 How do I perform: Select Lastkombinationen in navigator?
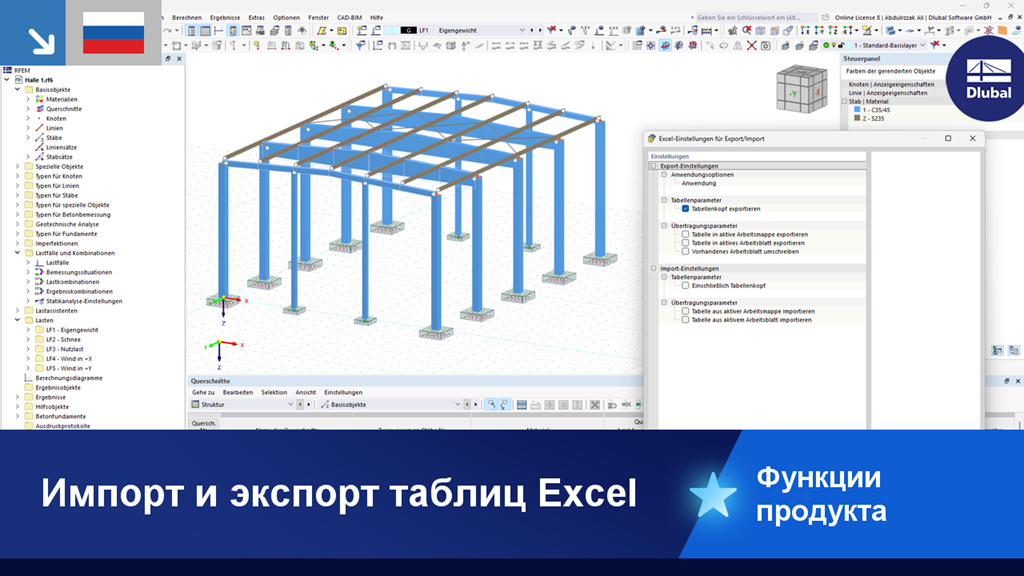(x=72, y=282)
